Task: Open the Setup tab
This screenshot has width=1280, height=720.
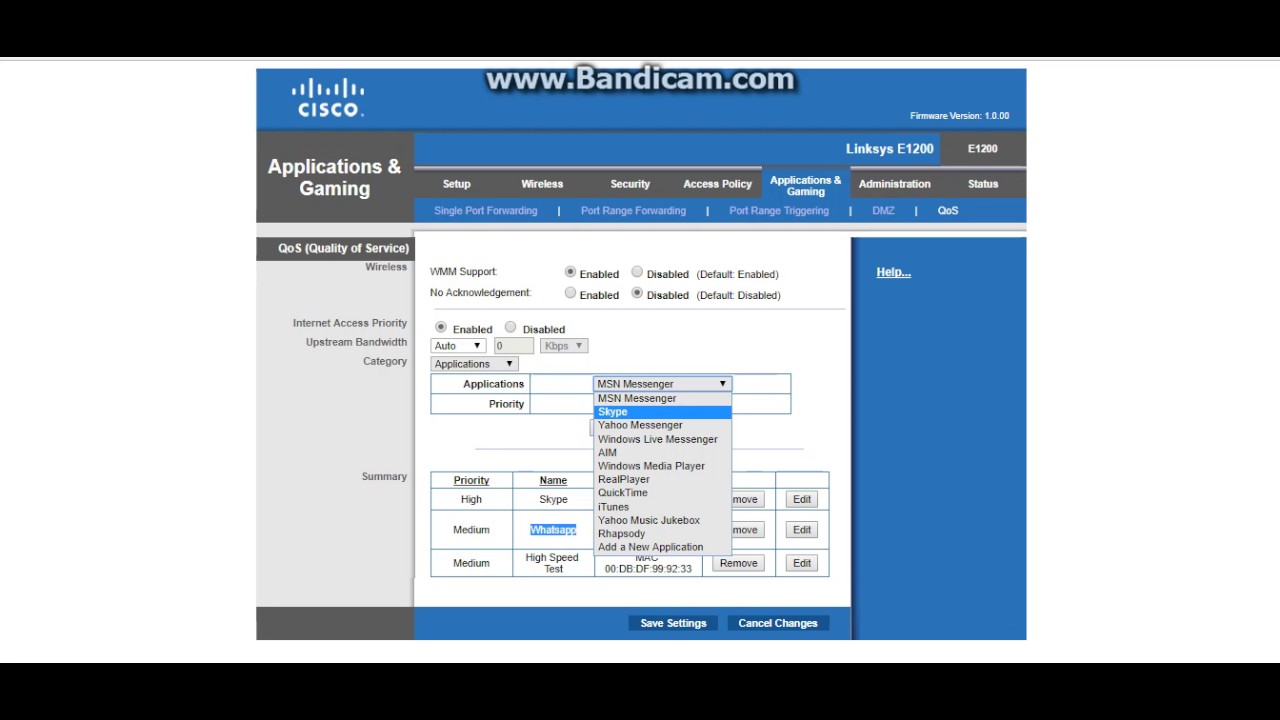Action: tap(456, 184)
